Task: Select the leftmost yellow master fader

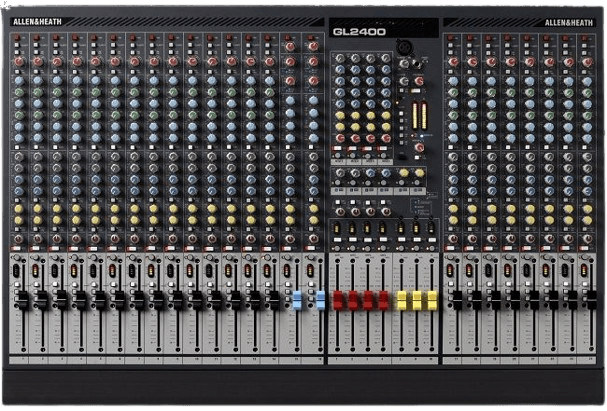Action: (402, 298)
